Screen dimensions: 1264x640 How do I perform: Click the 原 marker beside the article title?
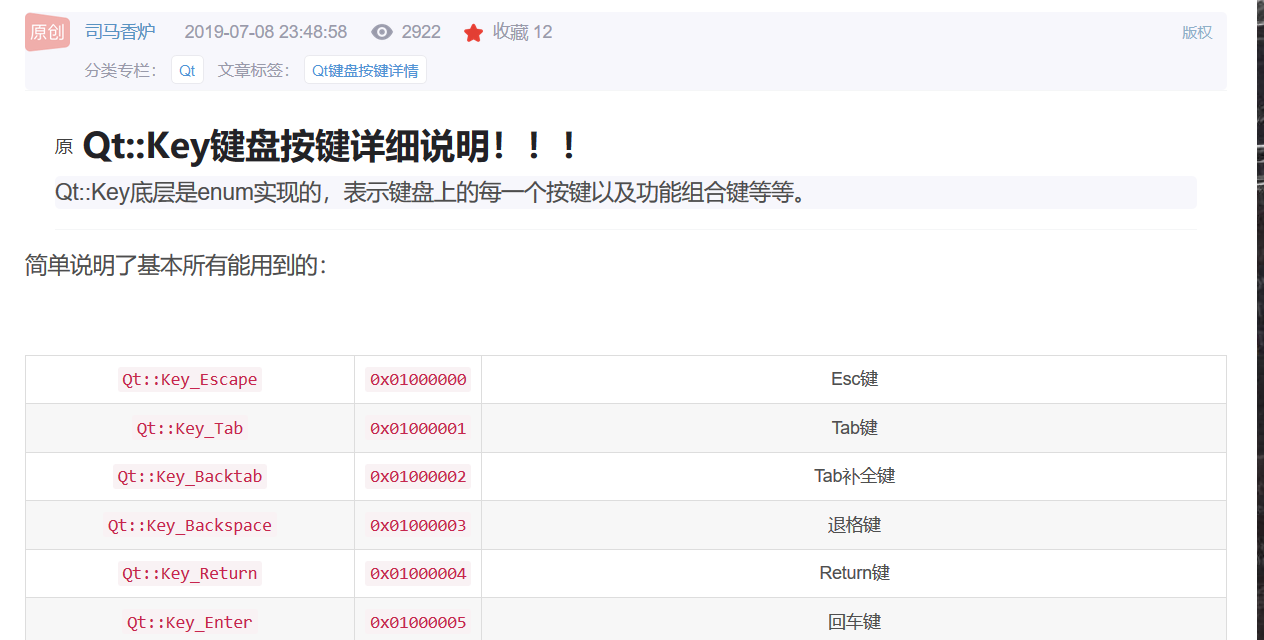point(63,146)
